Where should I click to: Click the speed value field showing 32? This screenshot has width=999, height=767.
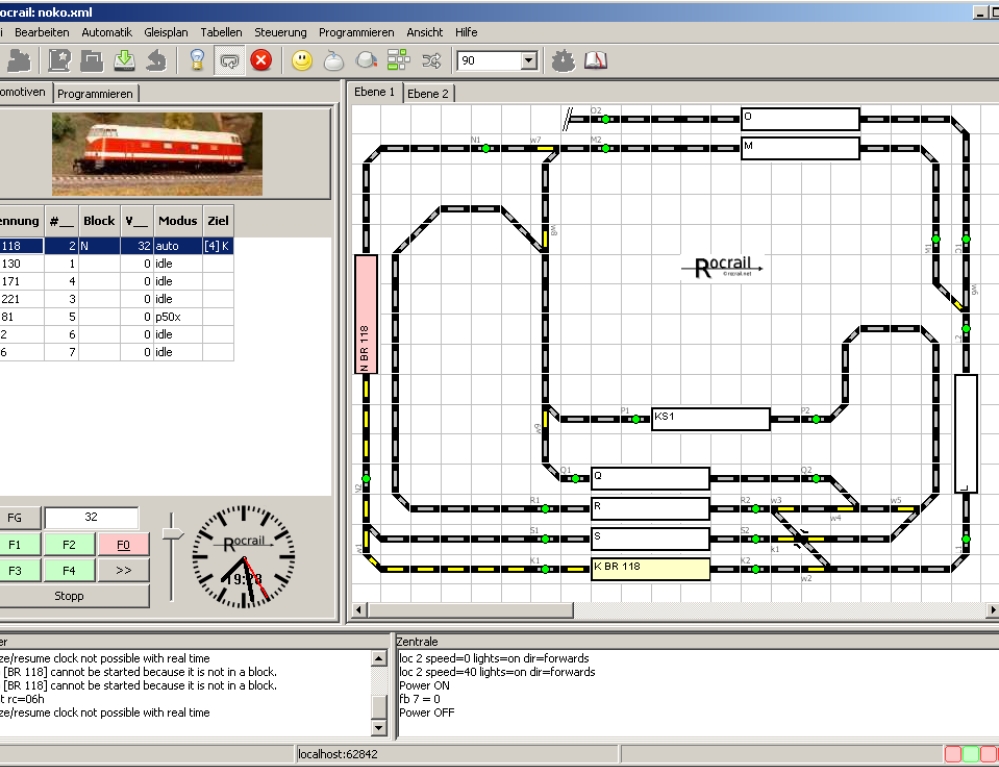(x=91, y=517)
